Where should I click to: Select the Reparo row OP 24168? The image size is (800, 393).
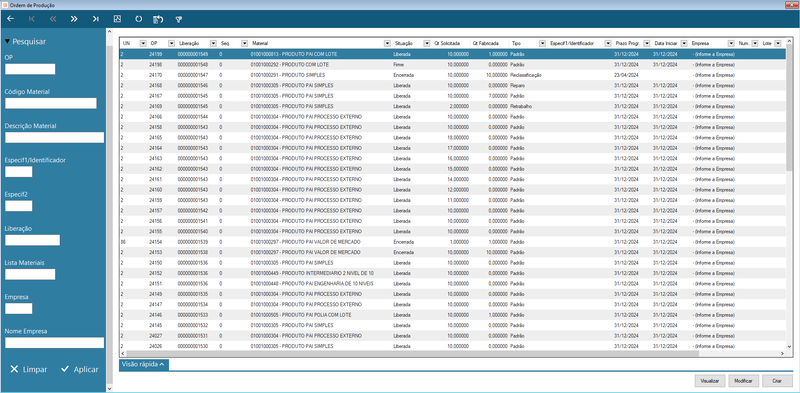coord(453,86)
